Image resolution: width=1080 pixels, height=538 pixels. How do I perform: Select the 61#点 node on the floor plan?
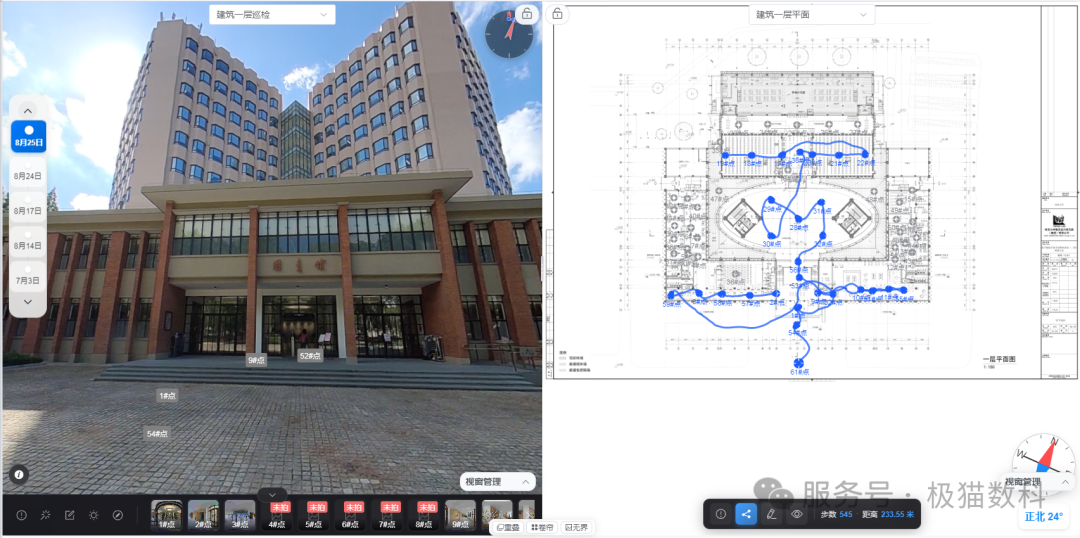(799, 363)
